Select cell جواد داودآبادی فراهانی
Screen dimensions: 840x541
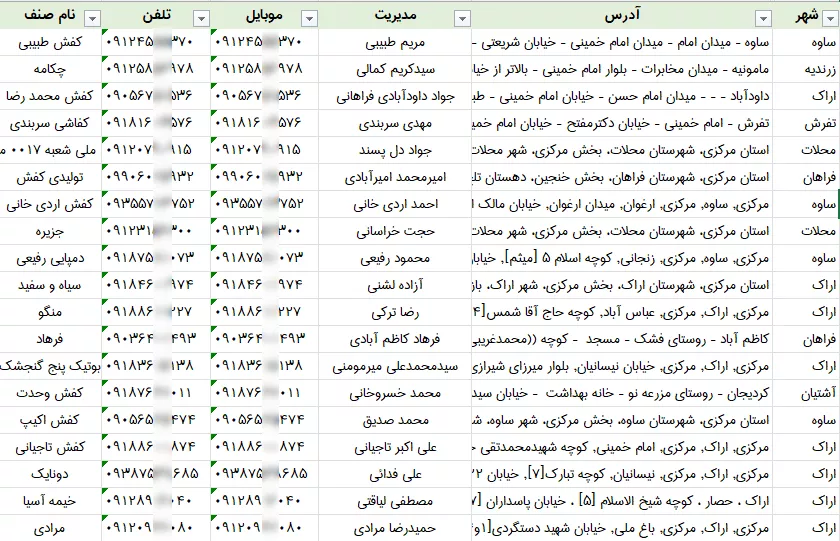pos(395,96)
